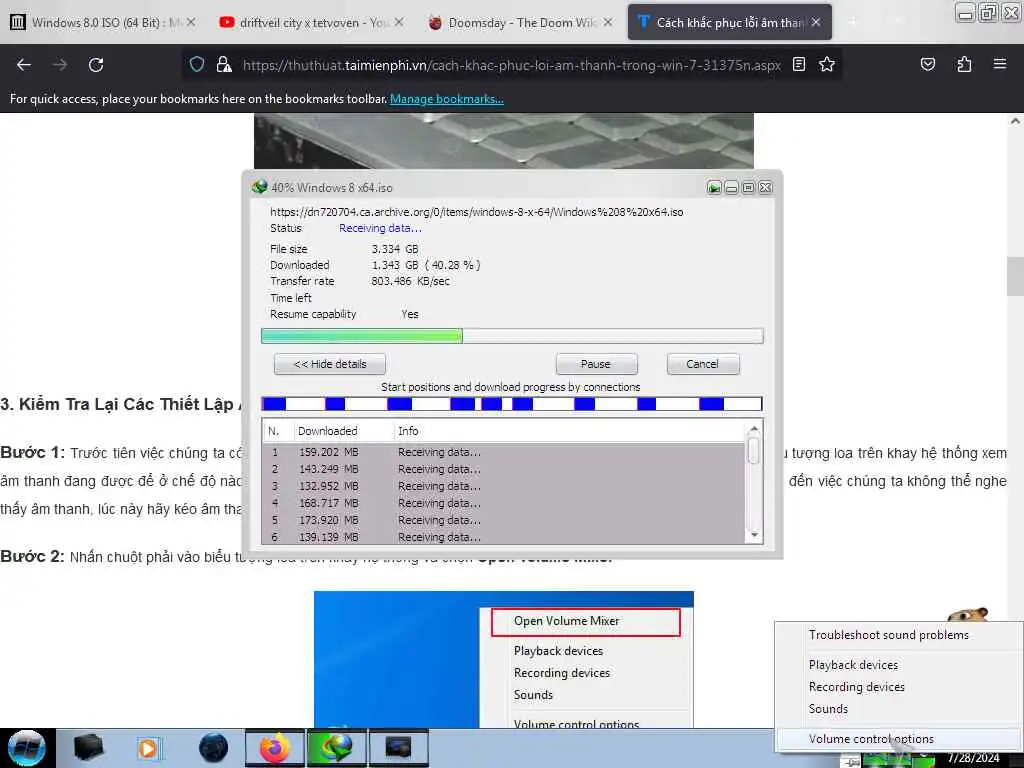Click connections list scroll up arrow
The image size is (1024, 768).
coord(754,429)
